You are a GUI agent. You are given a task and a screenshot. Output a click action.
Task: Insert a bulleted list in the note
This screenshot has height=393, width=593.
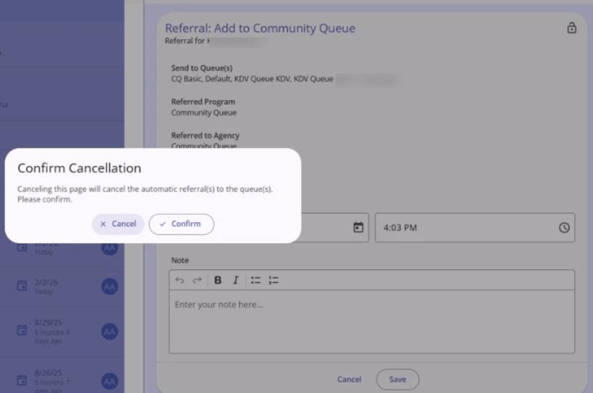pos(256,280)
